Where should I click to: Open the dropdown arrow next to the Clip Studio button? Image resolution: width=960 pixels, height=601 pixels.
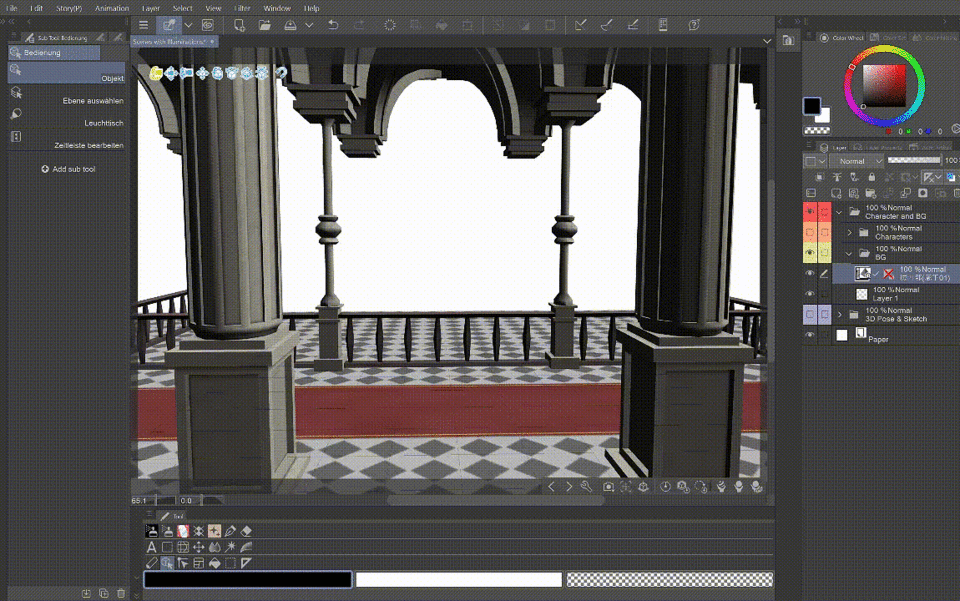189,25
